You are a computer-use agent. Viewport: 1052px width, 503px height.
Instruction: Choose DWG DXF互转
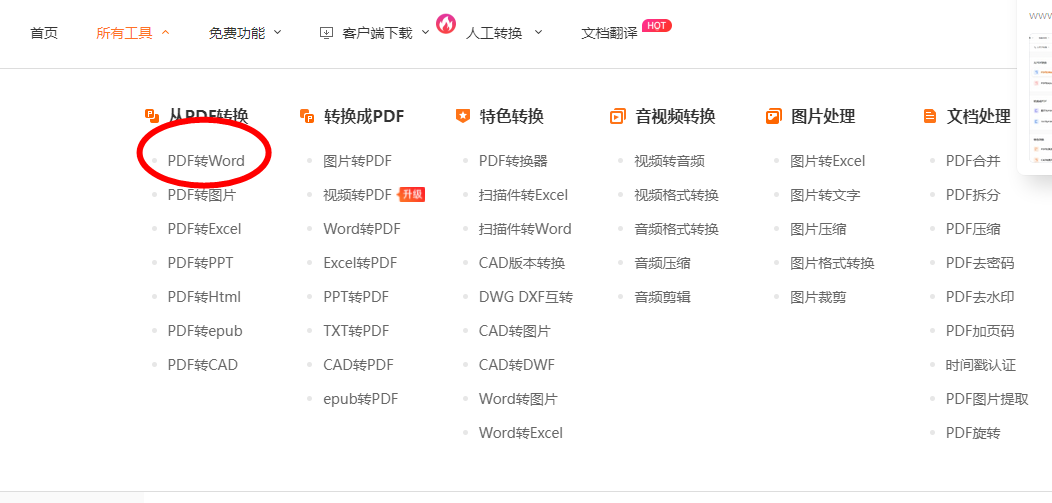point(526,297)
